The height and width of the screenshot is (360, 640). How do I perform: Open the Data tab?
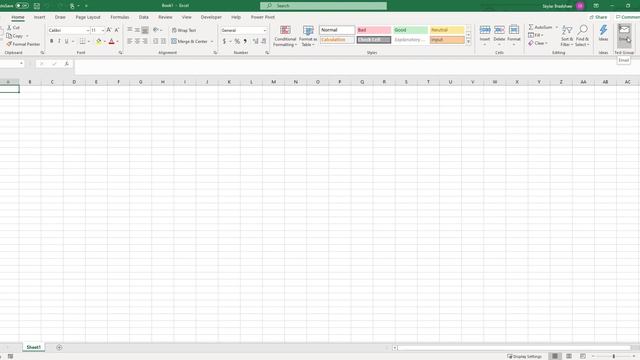(144, 17)
